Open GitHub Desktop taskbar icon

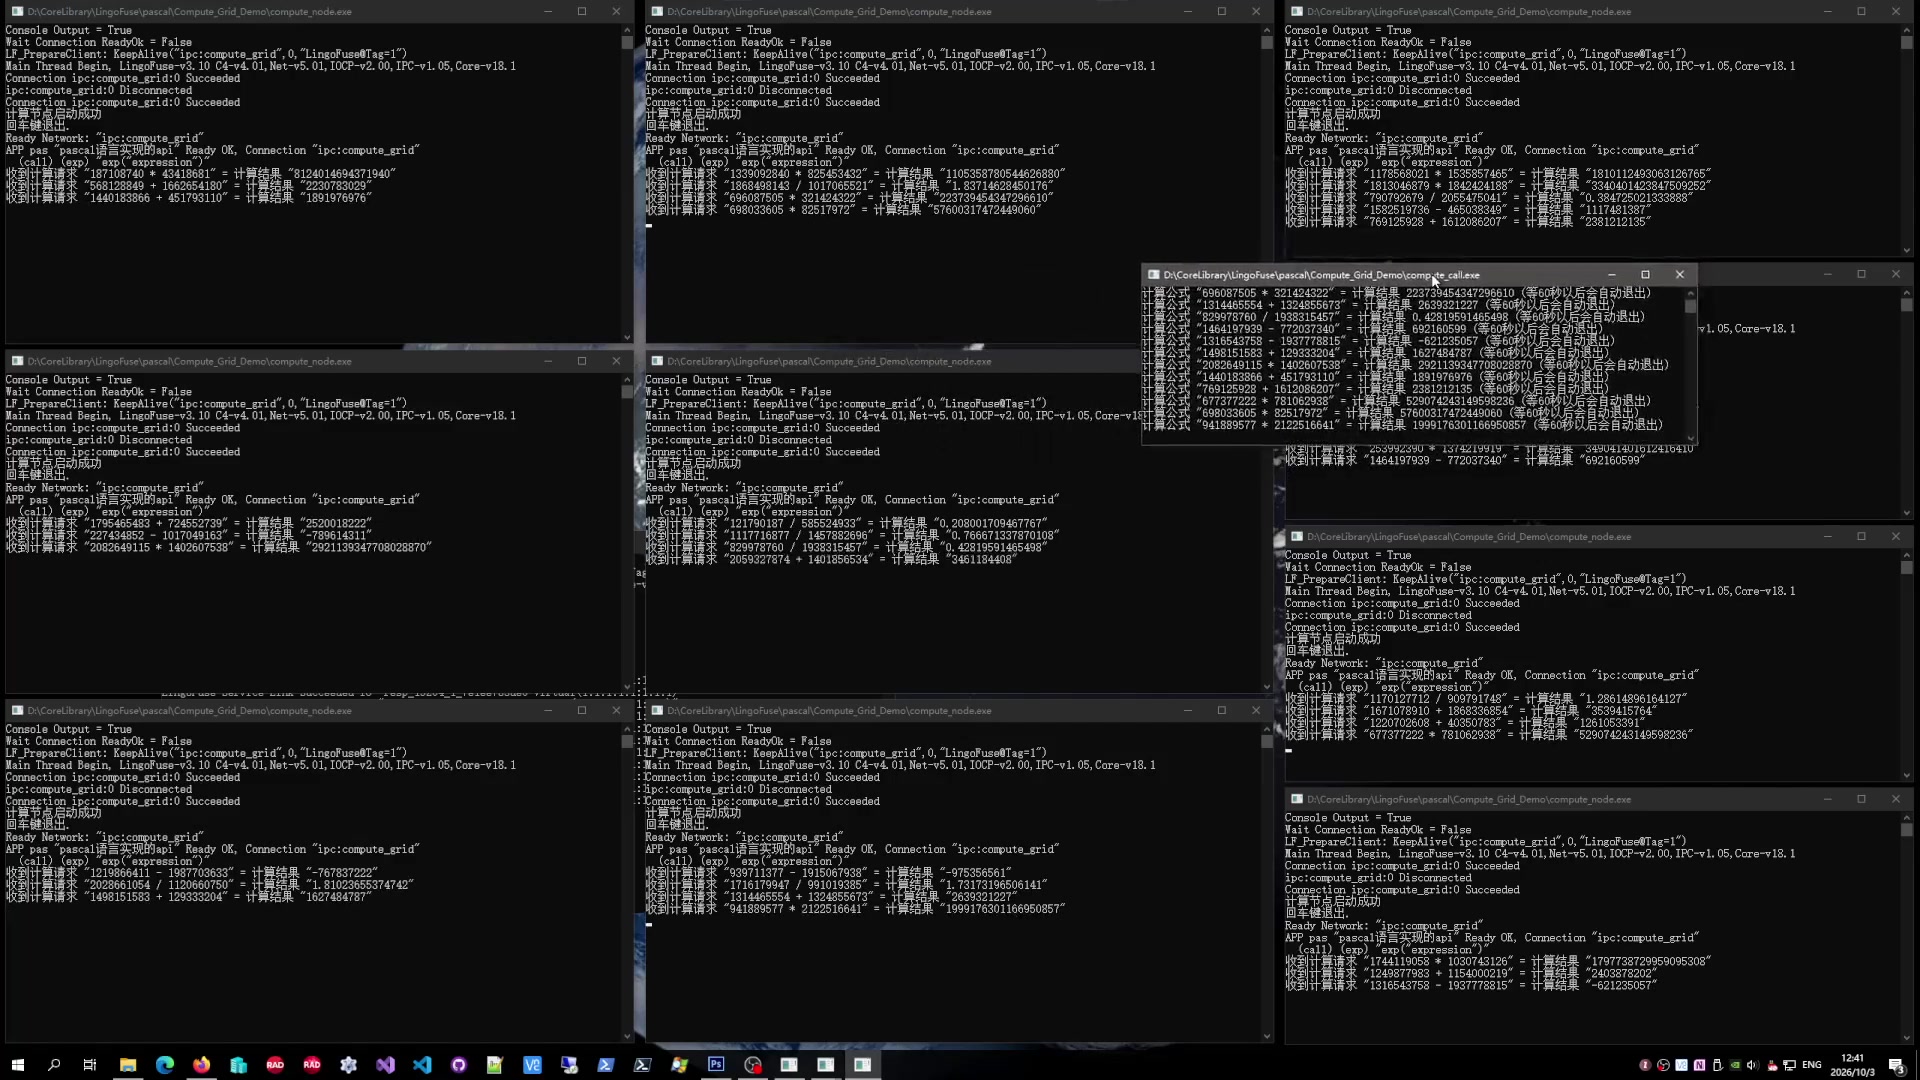click(x=459, y=1065)
